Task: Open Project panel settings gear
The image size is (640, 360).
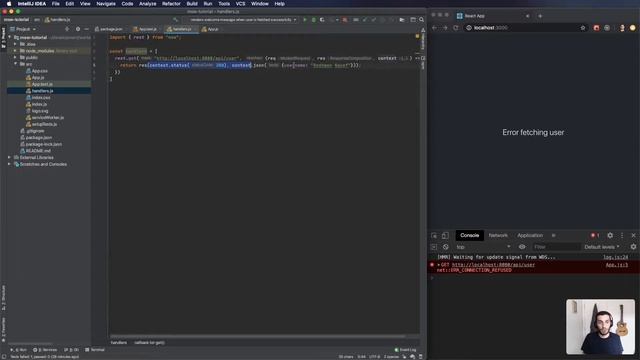Action: pyautogui.click(x=78, y=29)
